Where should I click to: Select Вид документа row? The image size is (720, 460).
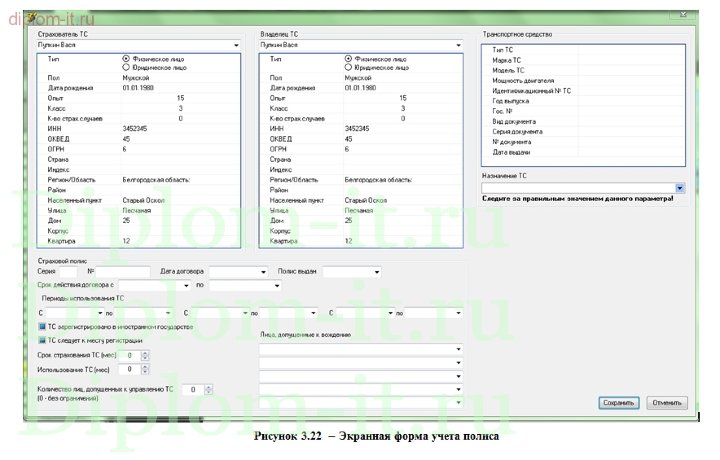point(583,121)
